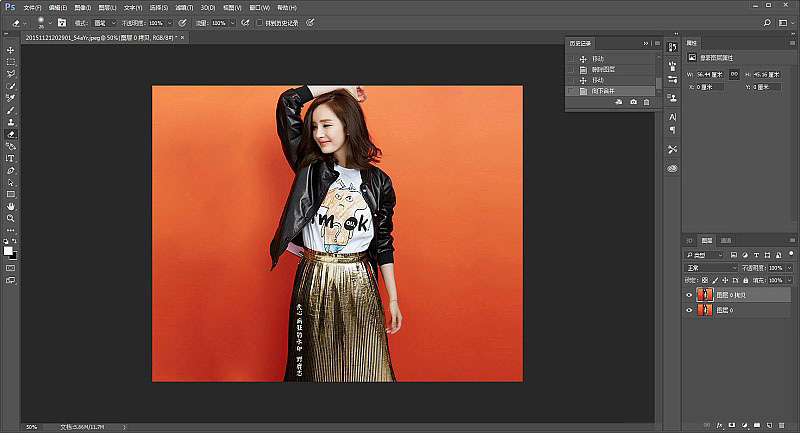Switch to the 通道 tab
800x433 pixels.
pos(727,241)
